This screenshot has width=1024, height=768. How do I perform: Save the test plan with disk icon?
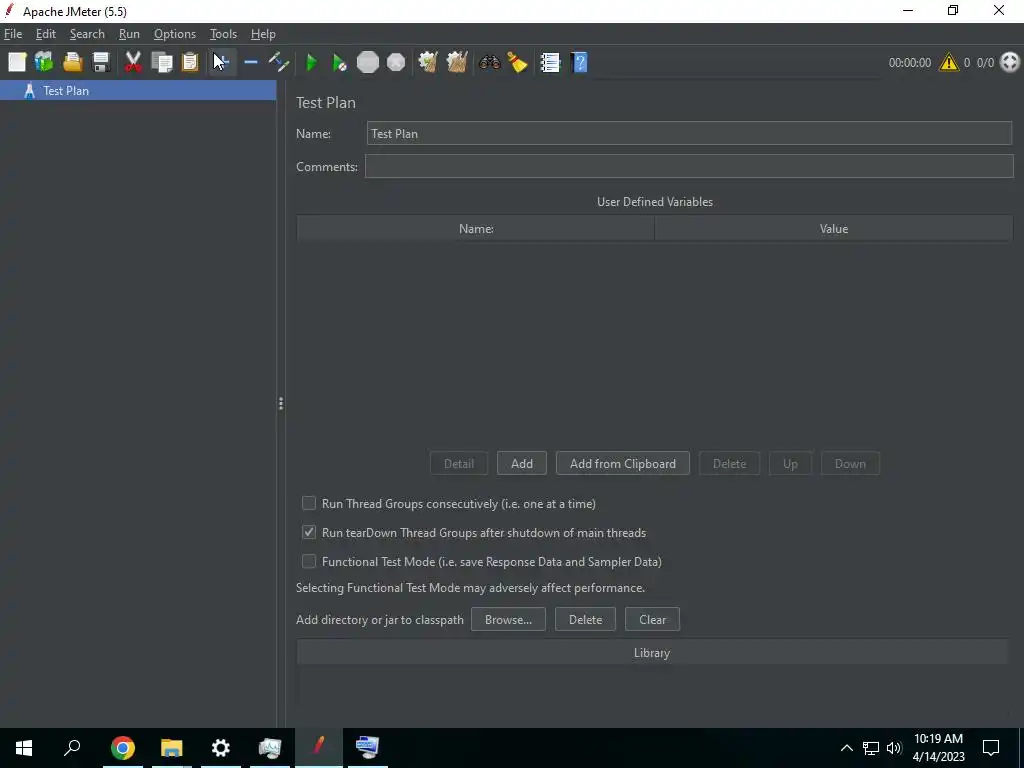101,62
